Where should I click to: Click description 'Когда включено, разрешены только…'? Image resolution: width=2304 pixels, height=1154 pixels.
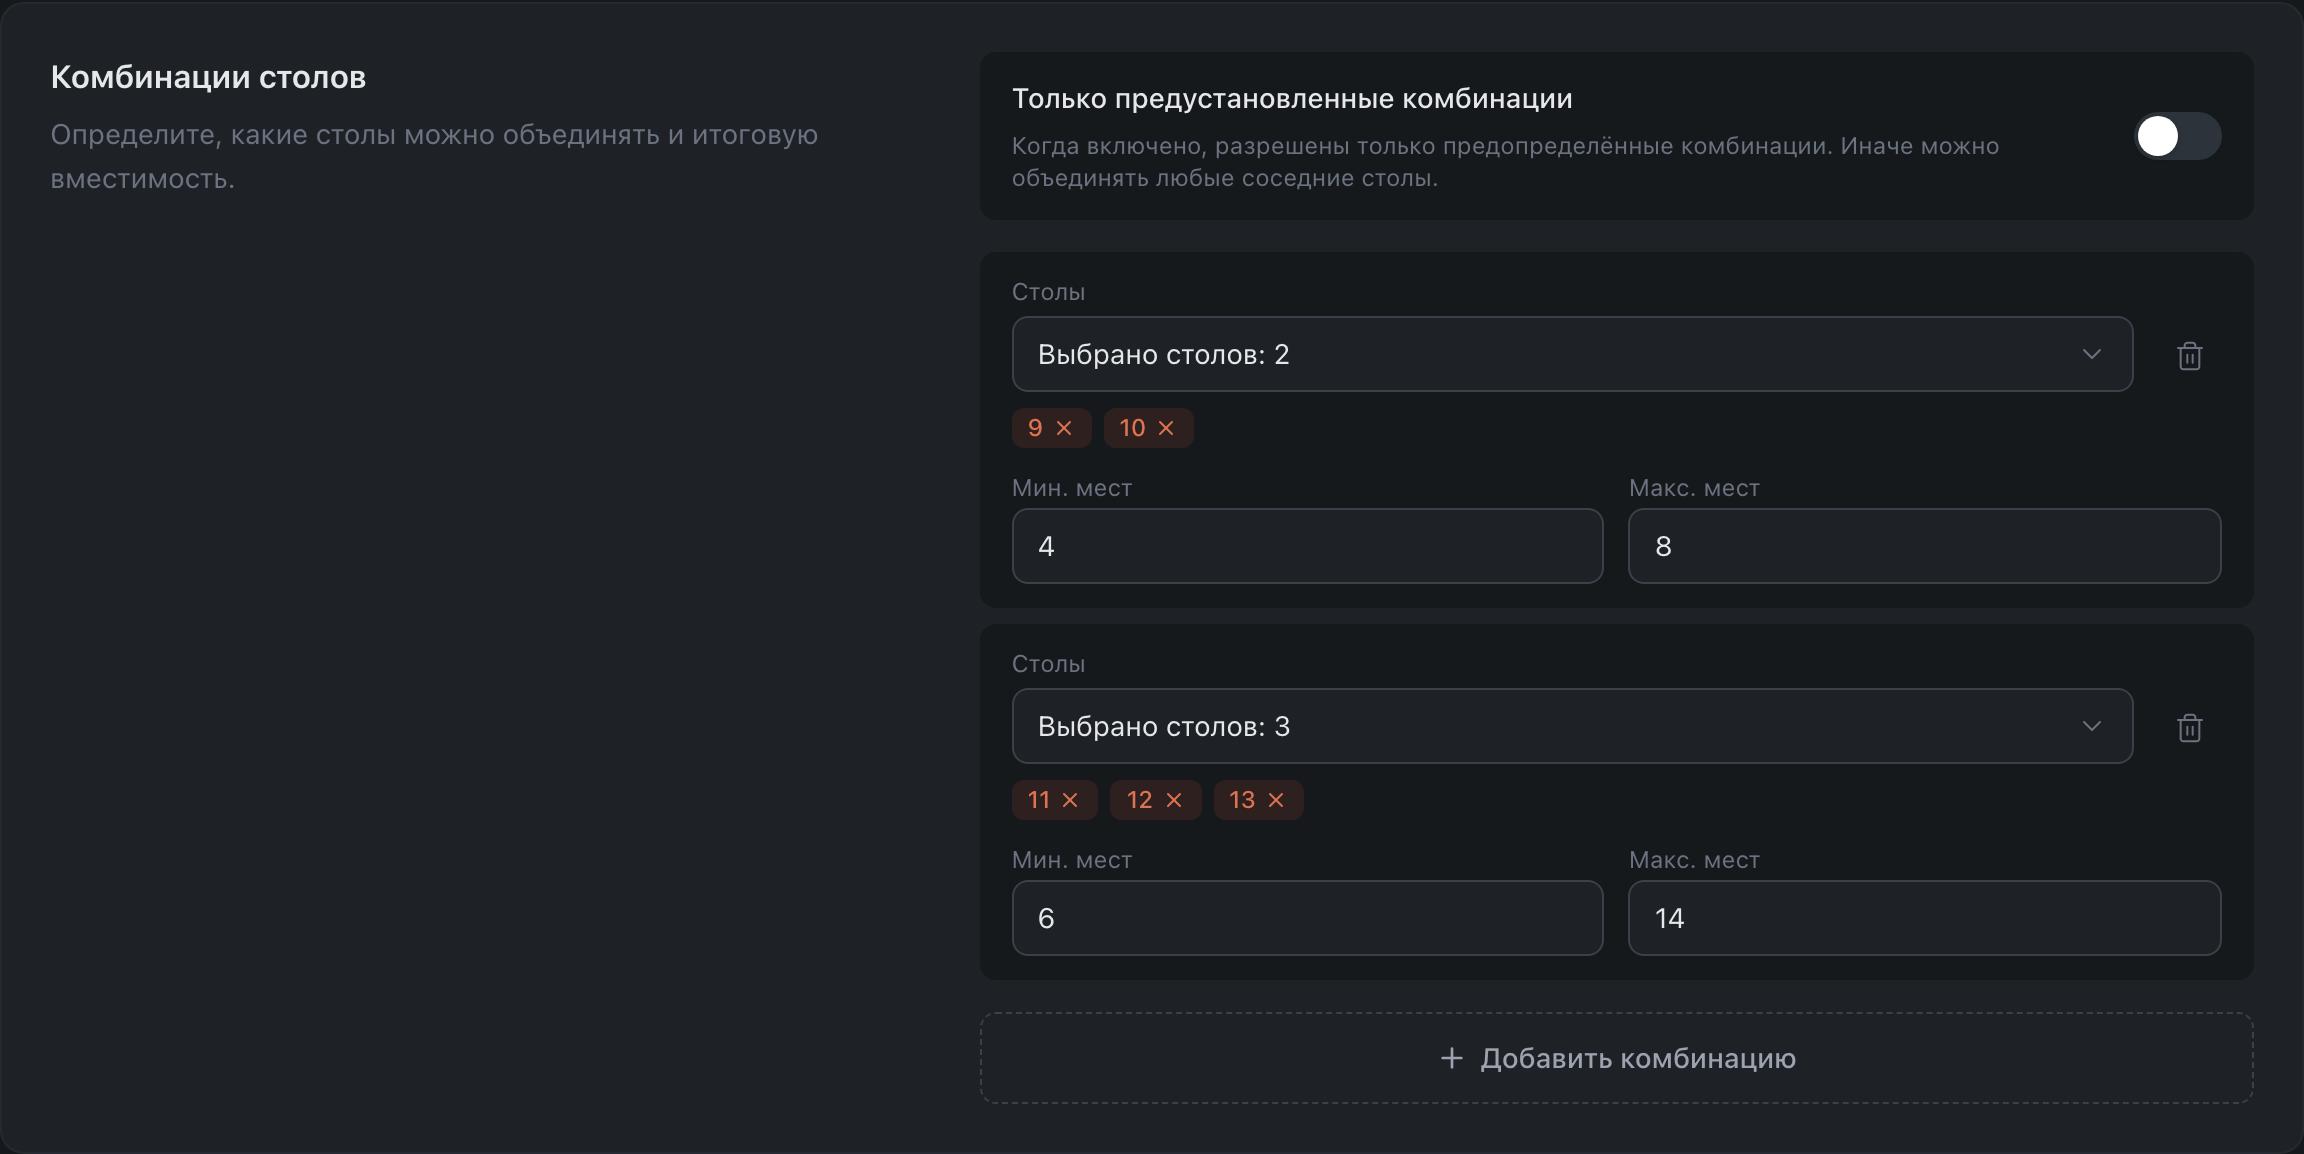coord(1505,162)
